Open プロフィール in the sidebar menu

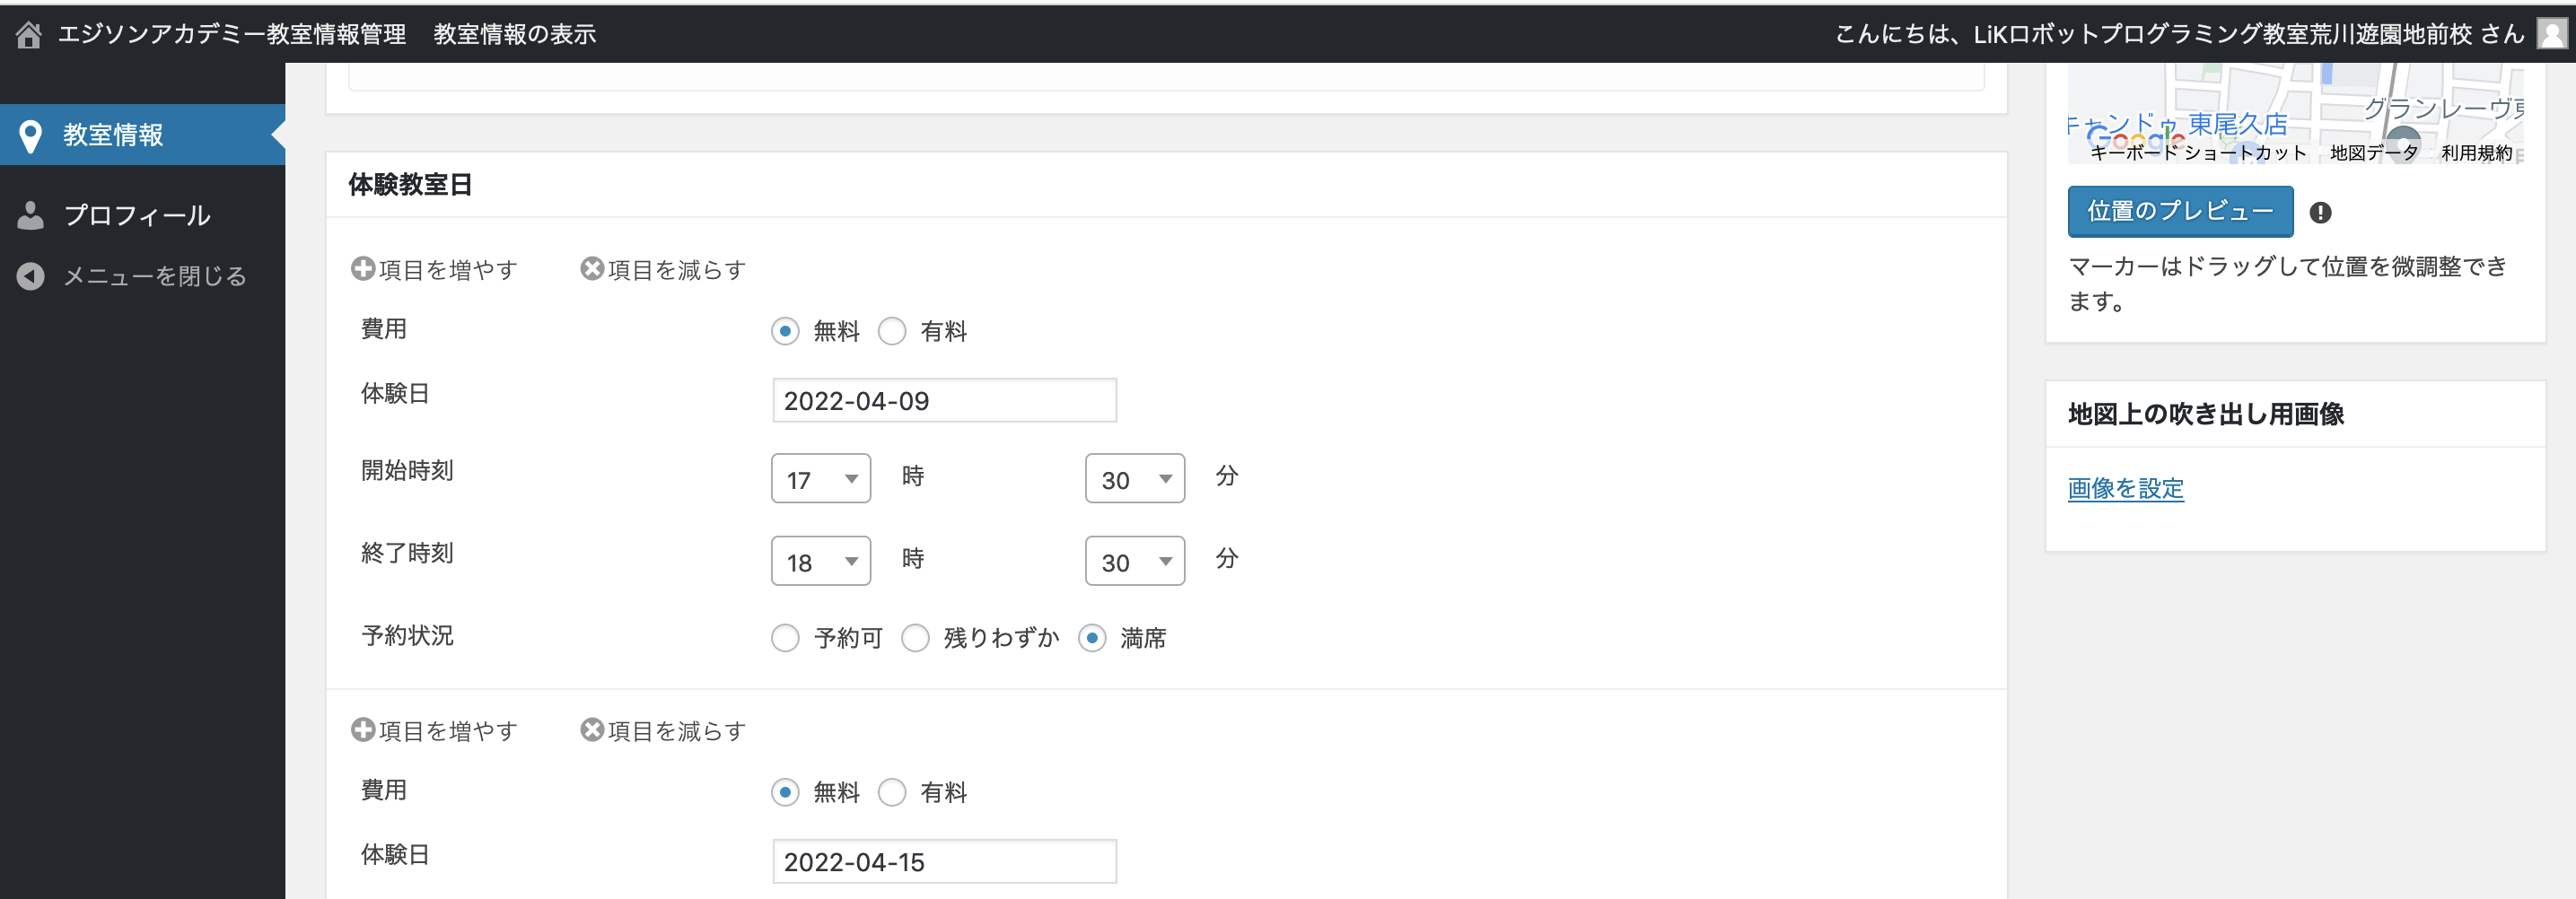pyautogui.click(x=142, y=215)
